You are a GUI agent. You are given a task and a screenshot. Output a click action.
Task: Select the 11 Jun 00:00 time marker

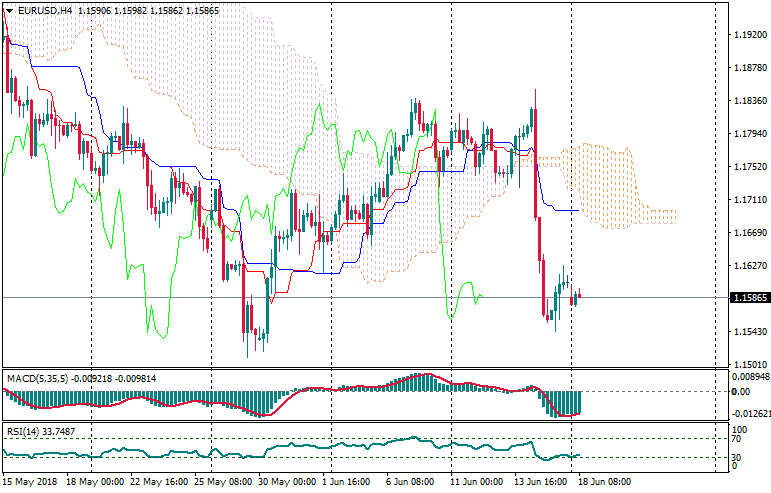[x=476, y=482]
